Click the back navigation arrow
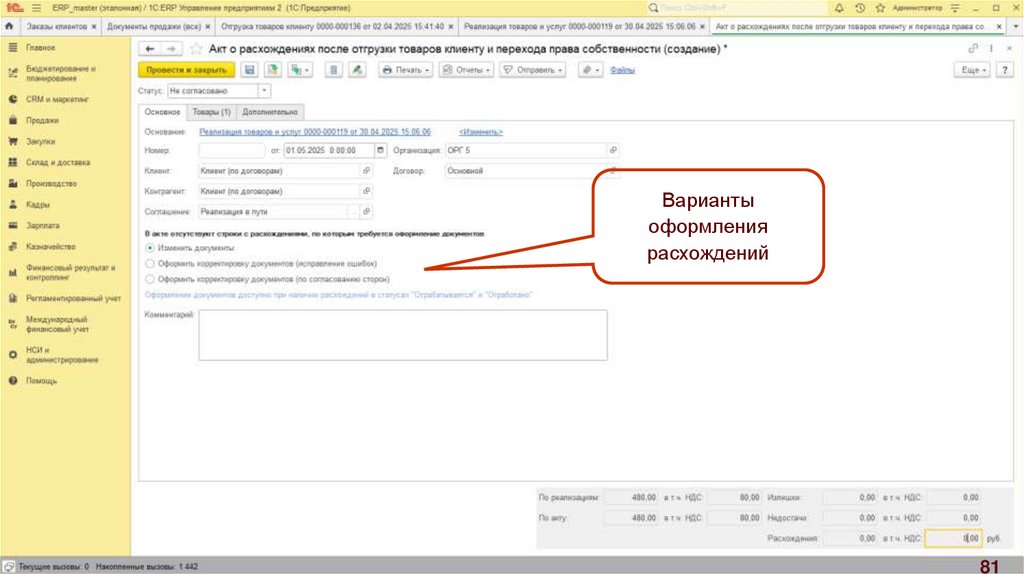Image resolution: width=1024 pixels, height=574 pixels. tap(150, 49)
